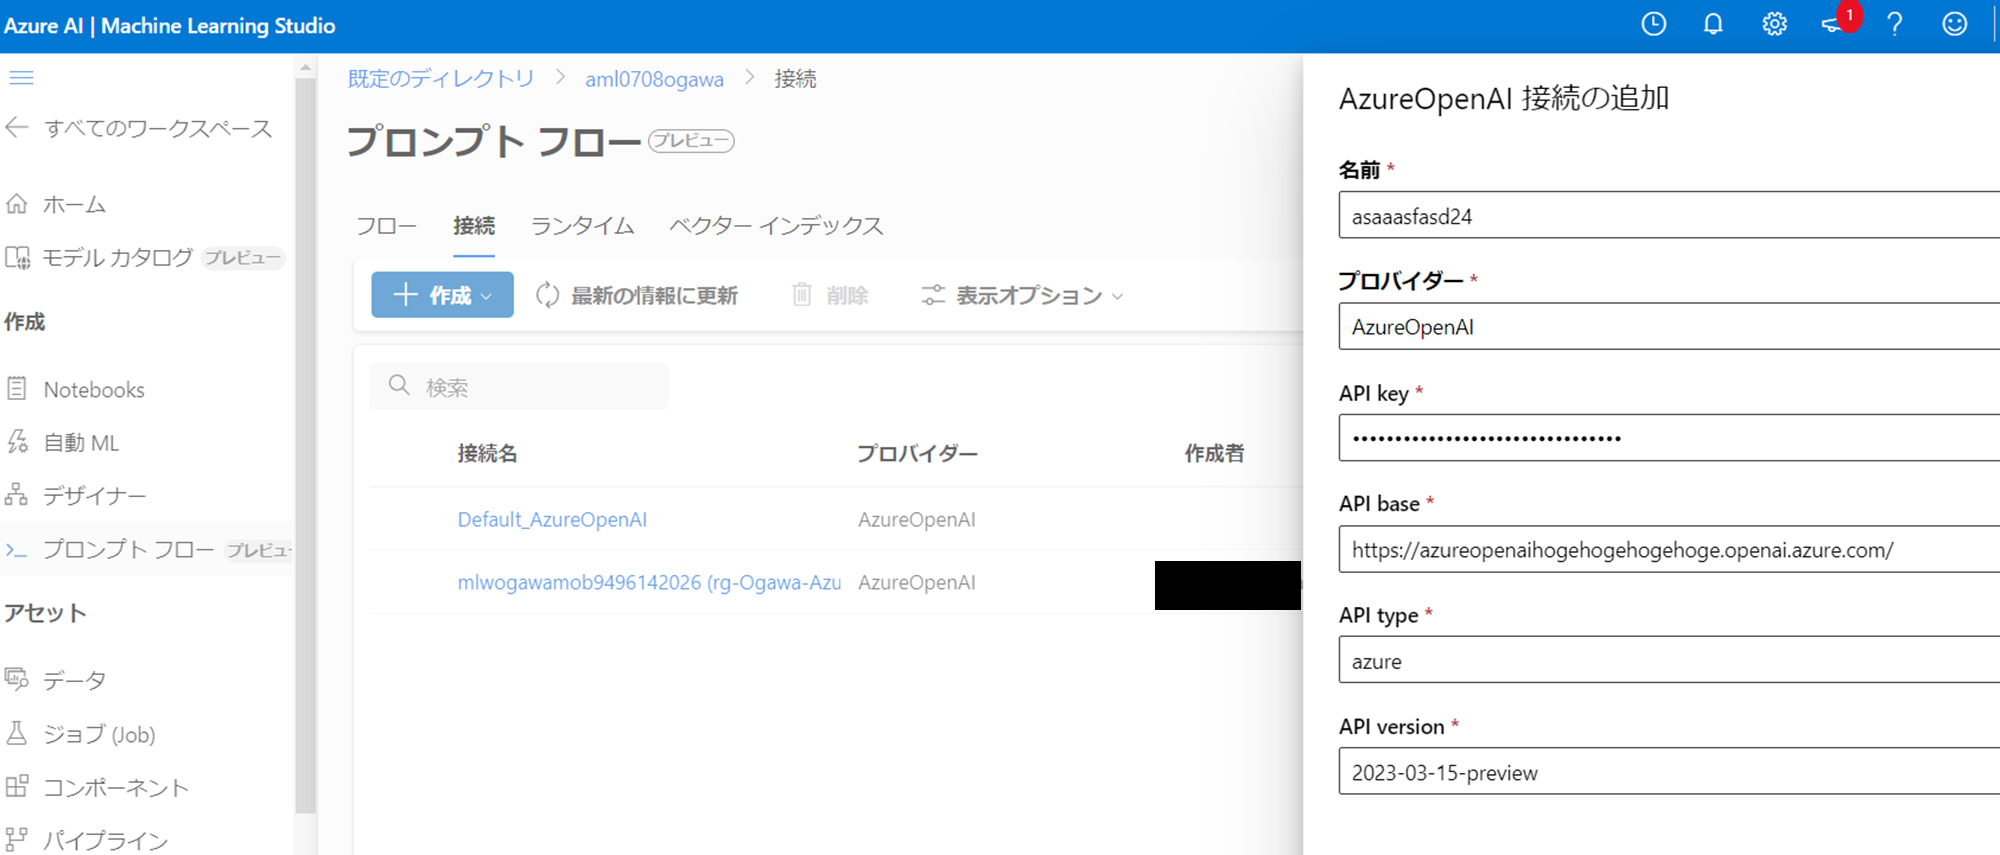This screenshot has height=855, width=2000.
Task: Sort by 接続名 column header
Action: 487,453
